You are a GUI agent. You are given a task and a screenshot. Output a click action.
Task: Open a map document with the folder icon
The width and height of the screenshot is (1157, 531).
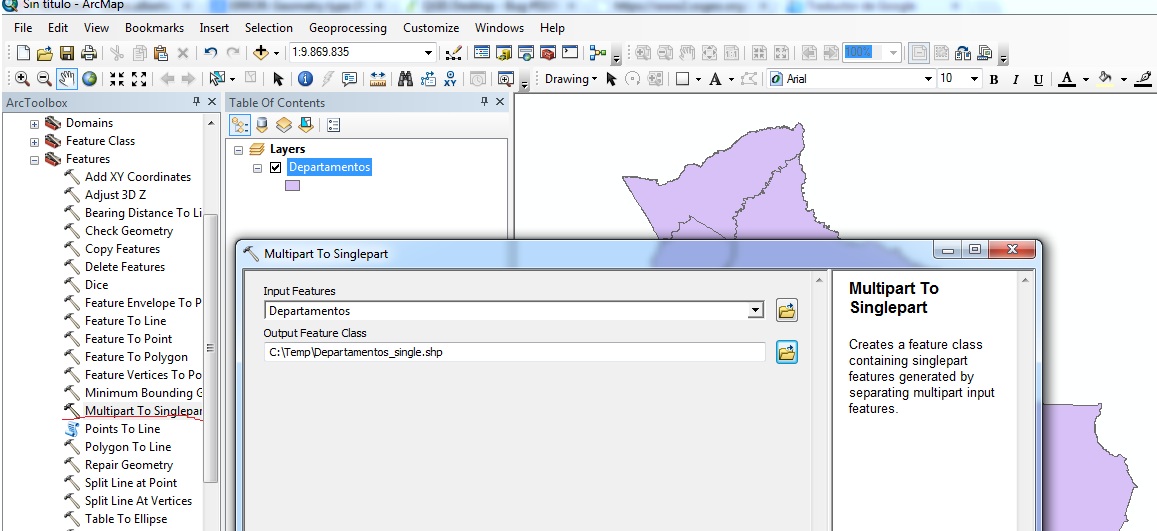44,52
